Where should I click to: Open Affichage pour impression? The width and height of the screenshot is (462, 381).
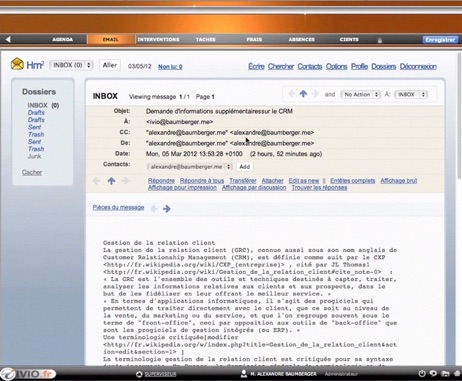(182, 188)
